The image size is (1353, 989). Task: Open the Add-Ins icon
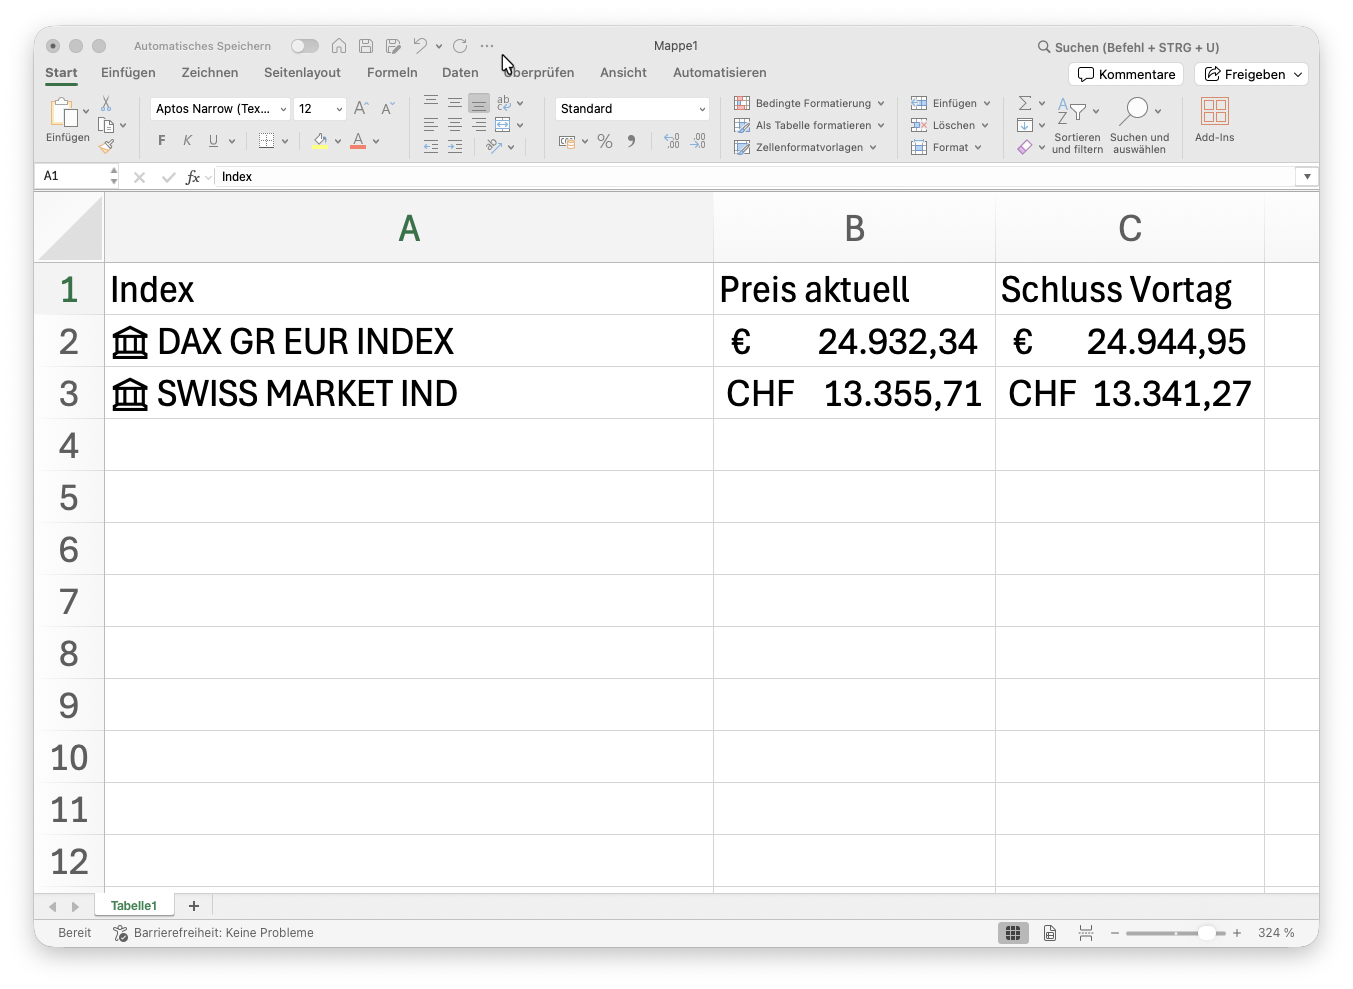(1215, 112)
